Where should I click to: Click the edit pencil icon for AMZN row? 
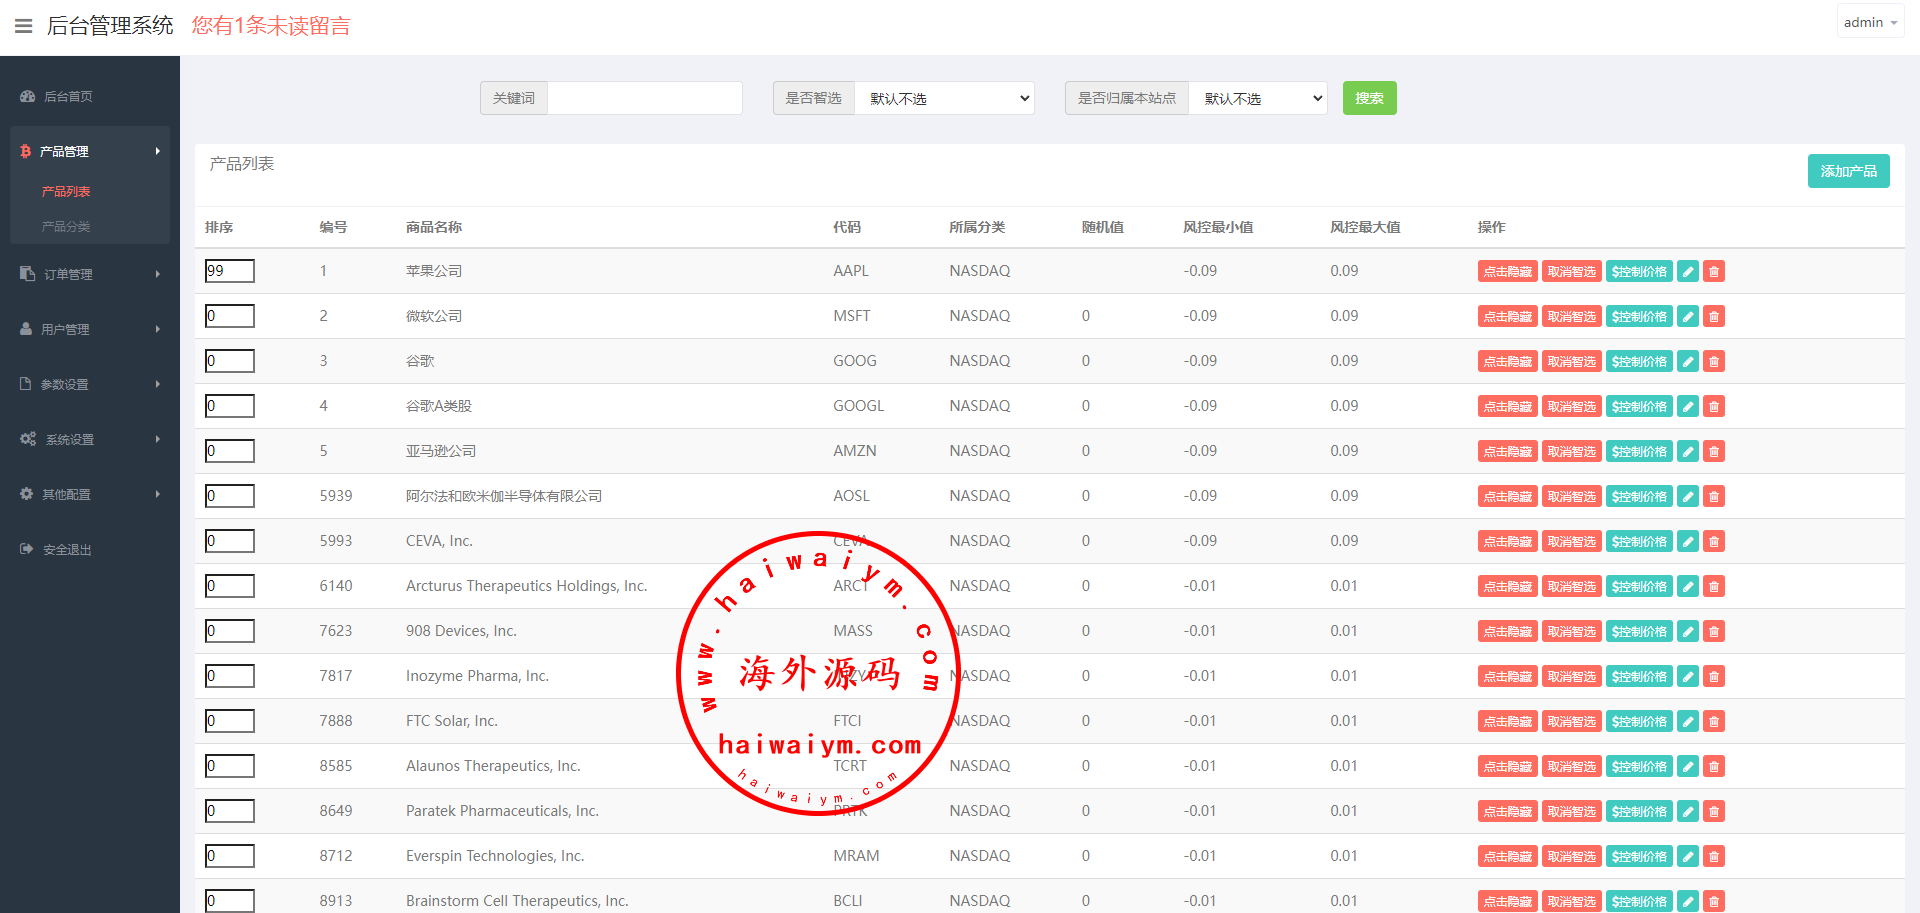coord(1688,452)
